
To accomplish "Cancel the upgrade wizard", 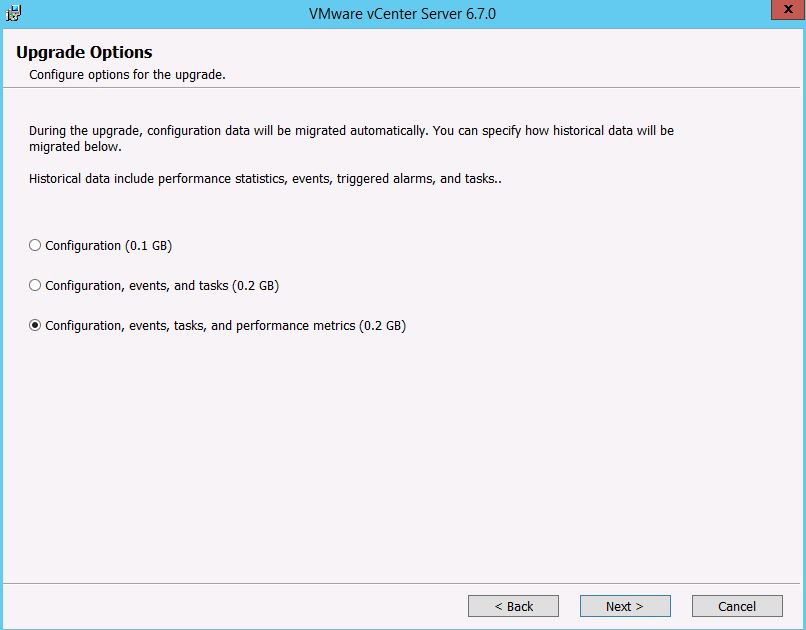I will [x=737, y=606].
